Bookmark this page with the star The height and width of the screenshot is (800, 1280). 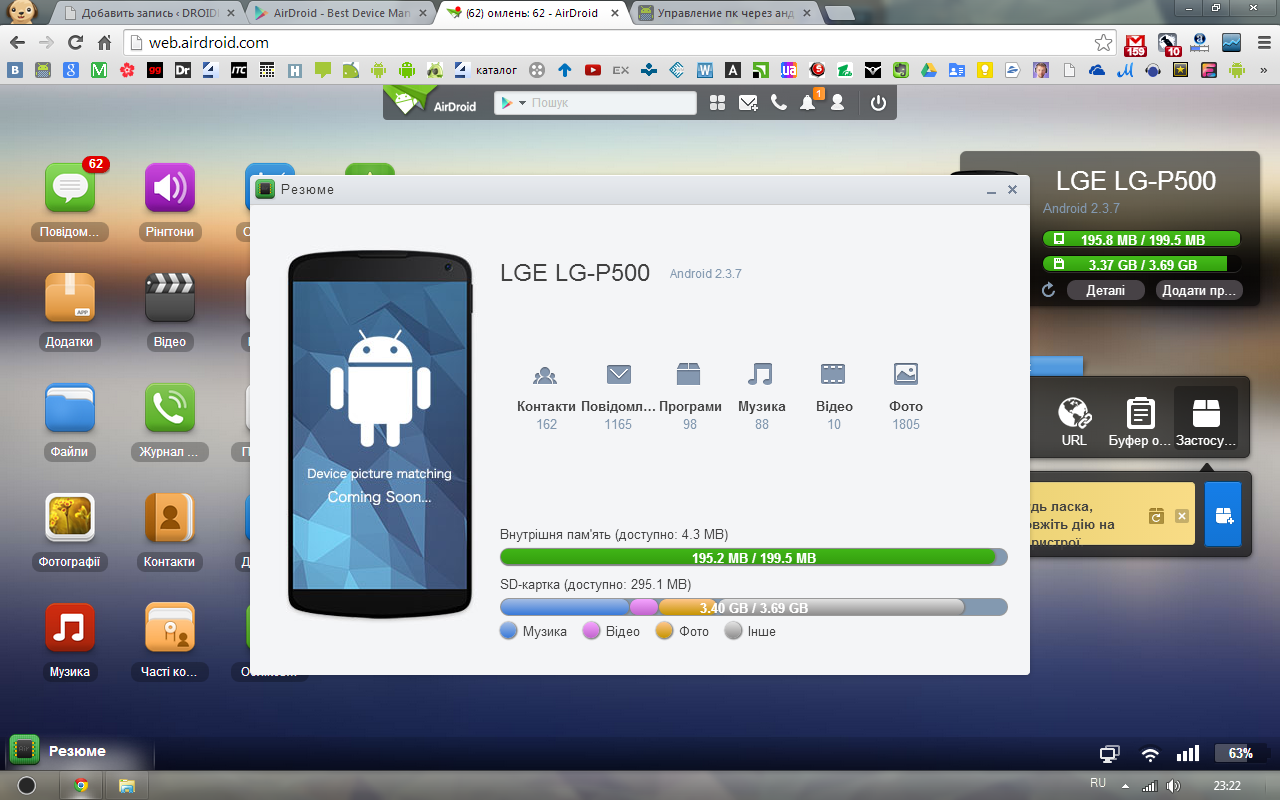[x=1103, y=43]
